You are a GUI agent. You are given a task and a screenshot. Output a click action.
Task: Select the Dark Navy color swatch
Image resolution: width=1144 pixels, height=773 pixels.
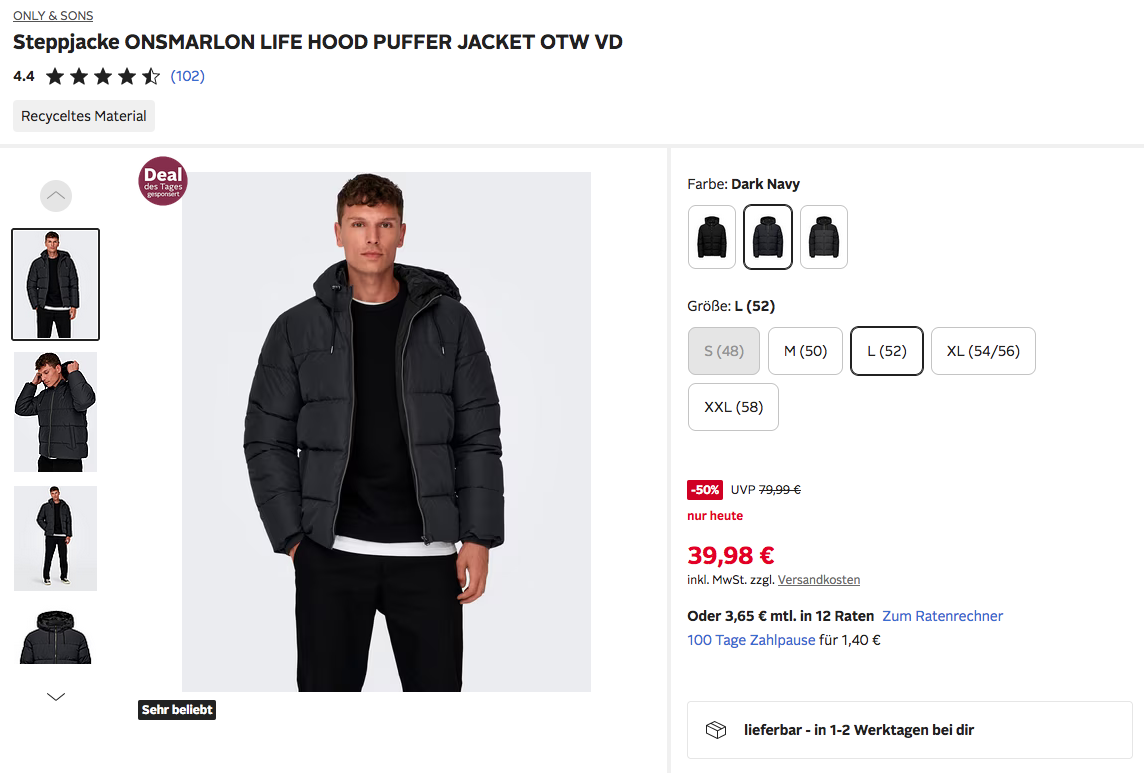click(768, 237)
